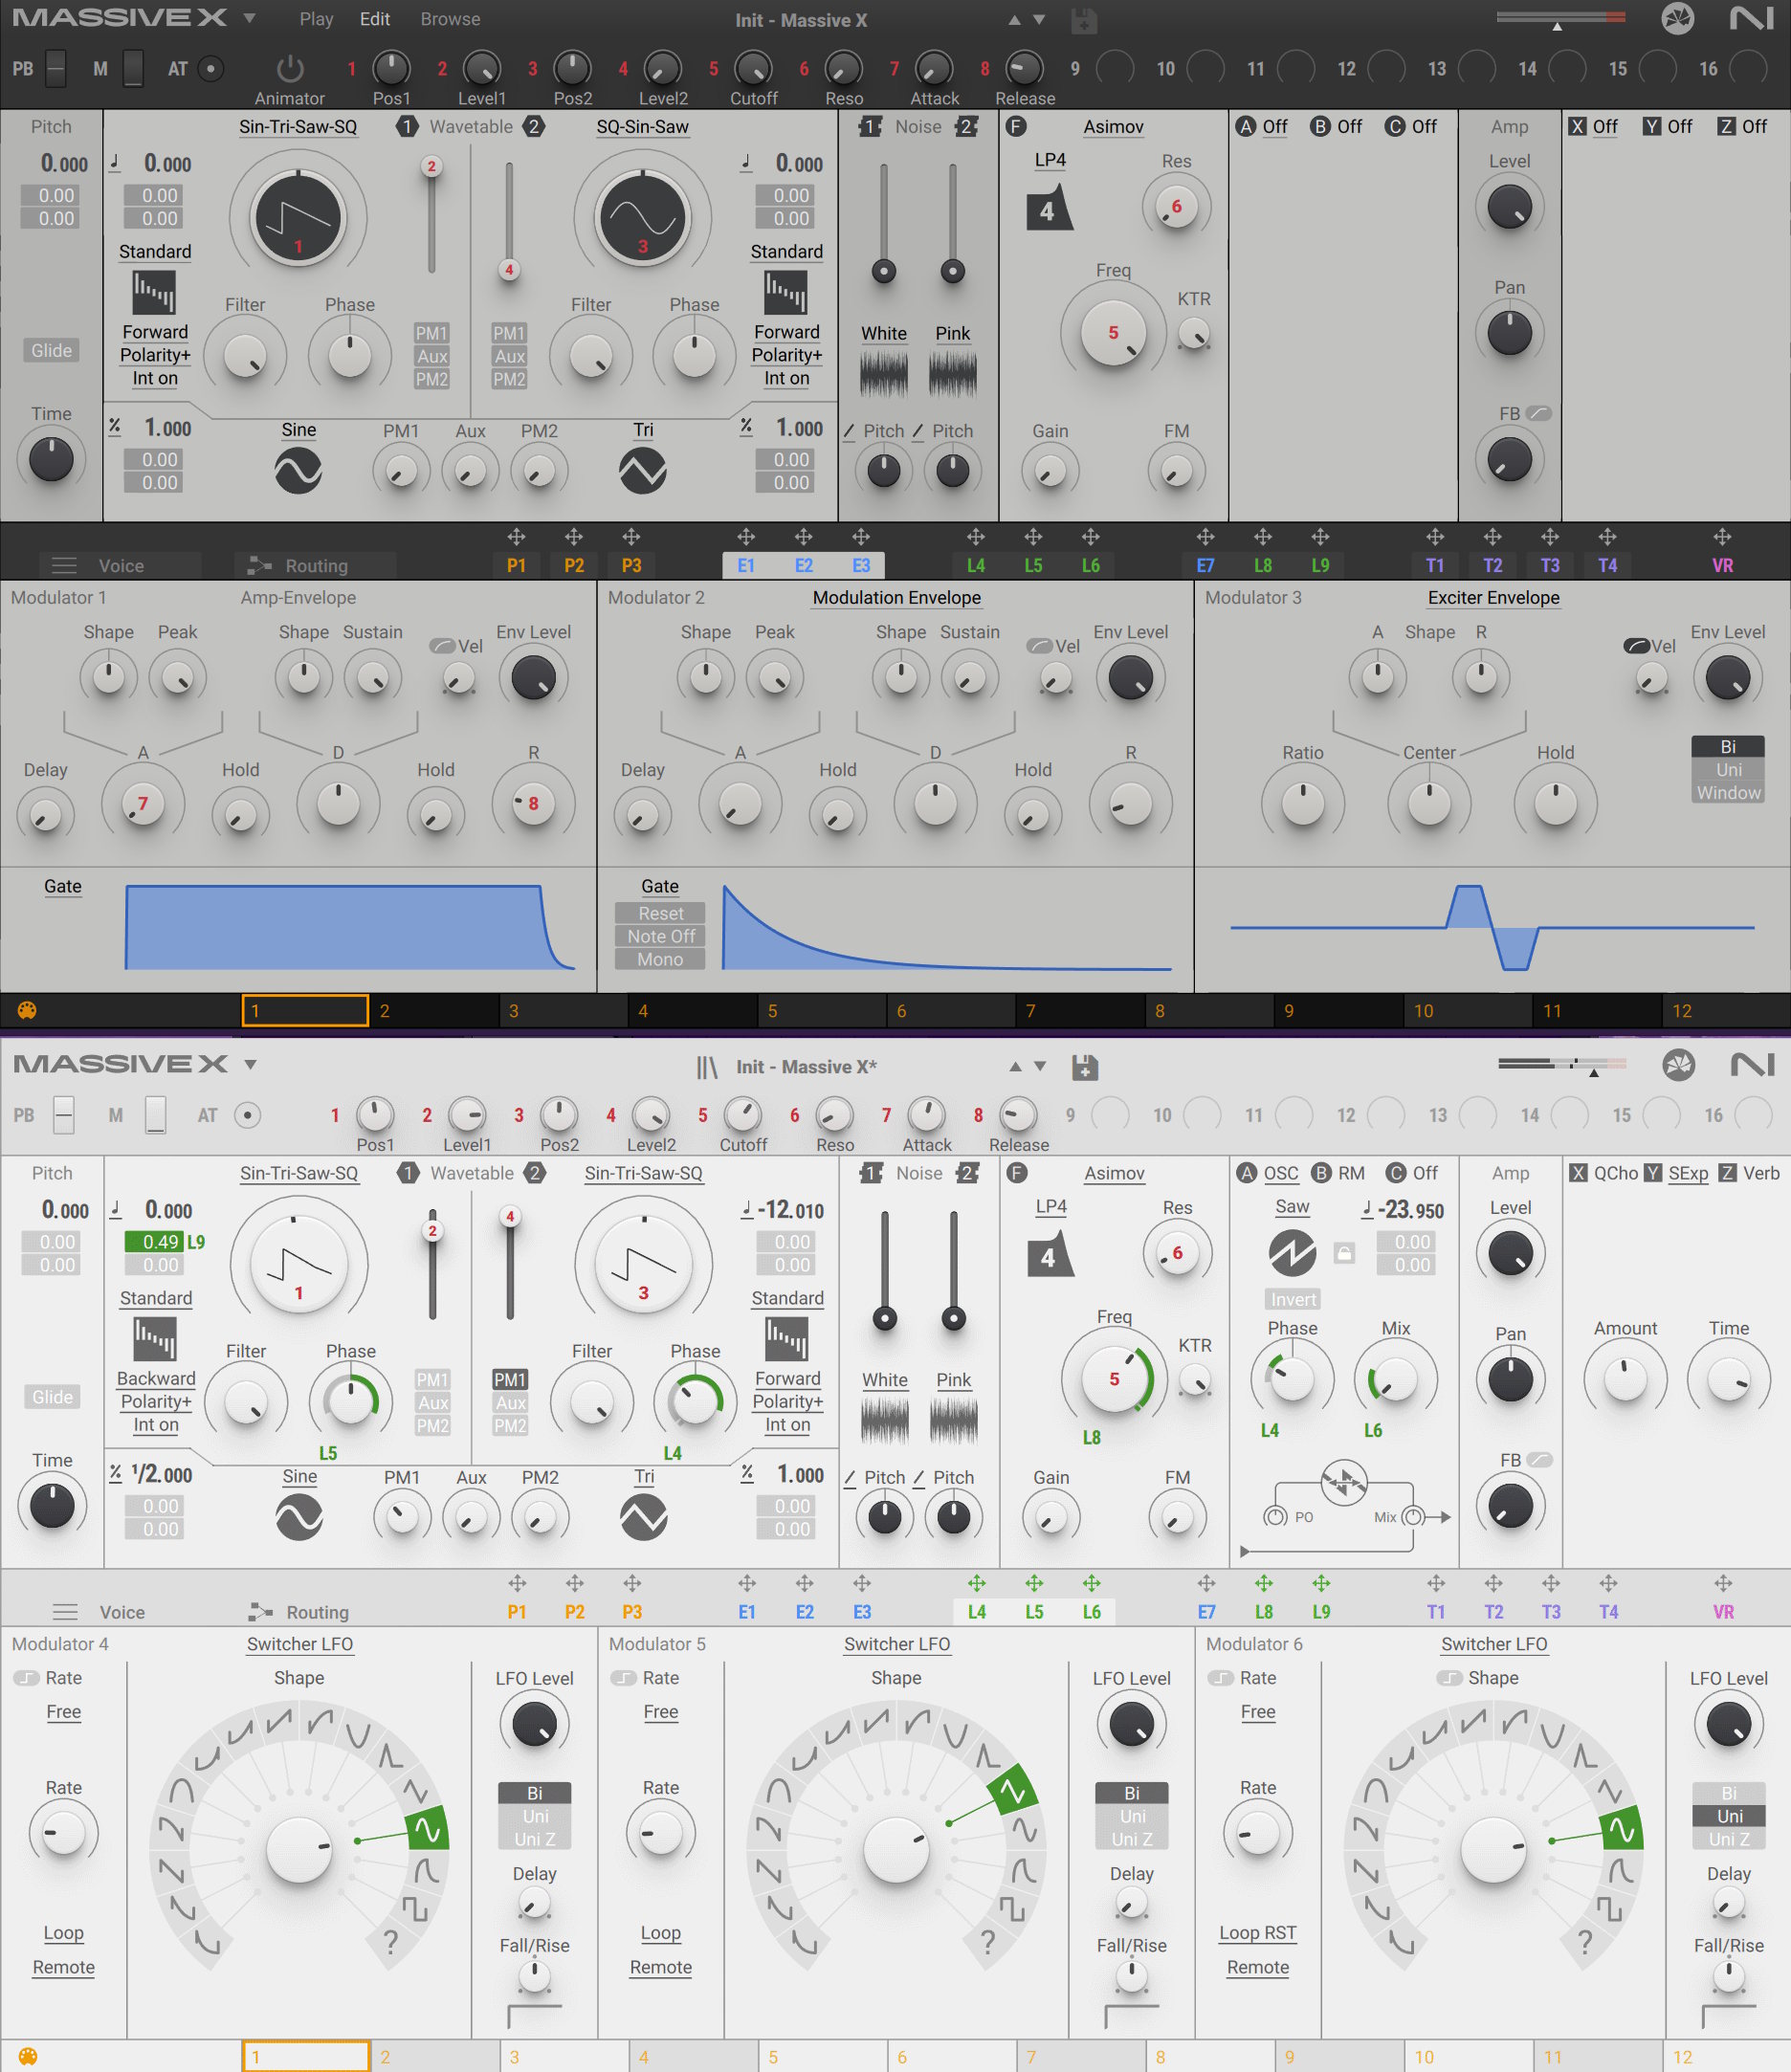The width and height of the screenshot is (1791, 2072).
Task: Toggle the Vel switch in Modulation Envelope
Action: point(1040,646)
